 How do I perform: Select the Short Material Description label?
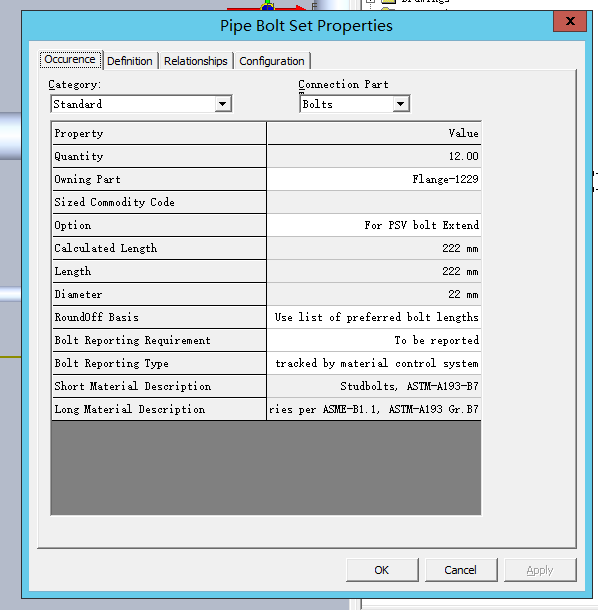click(x=159, y=386)
